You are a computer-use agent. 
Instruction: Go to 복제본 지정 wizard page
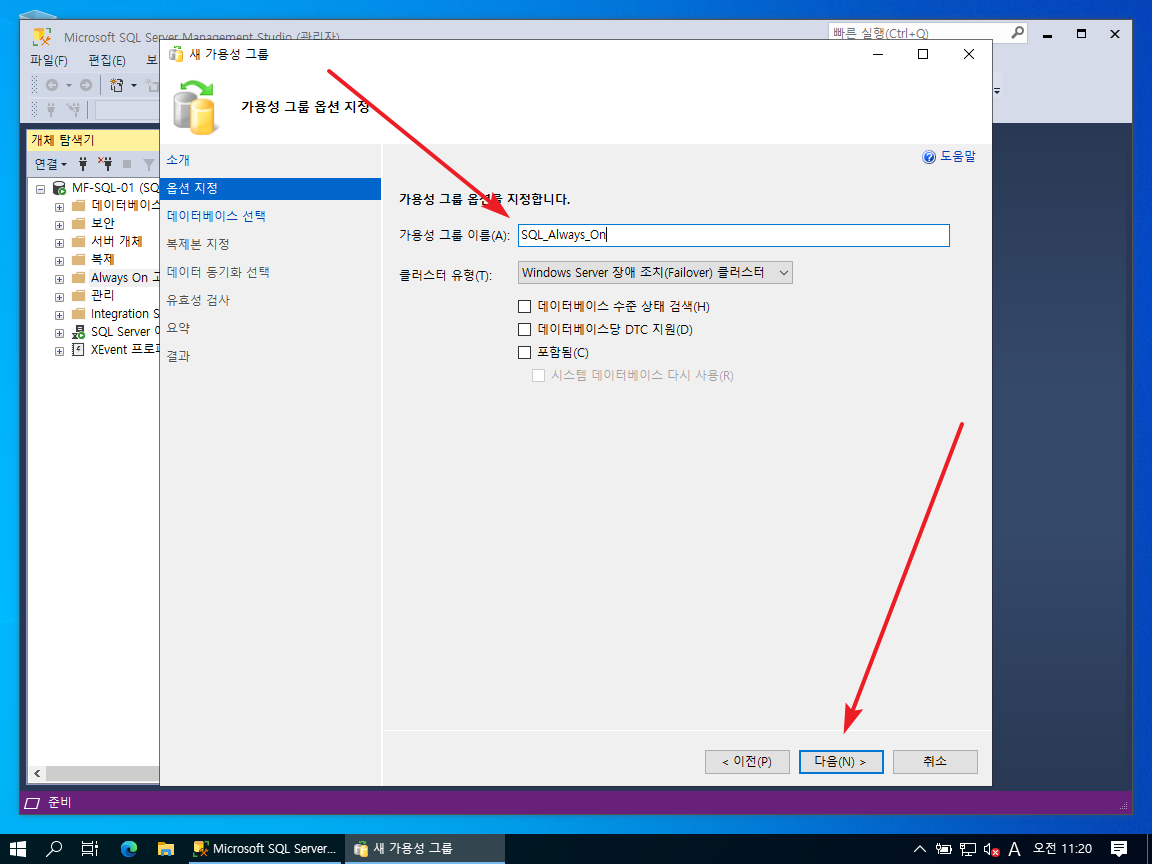[198, 244]
